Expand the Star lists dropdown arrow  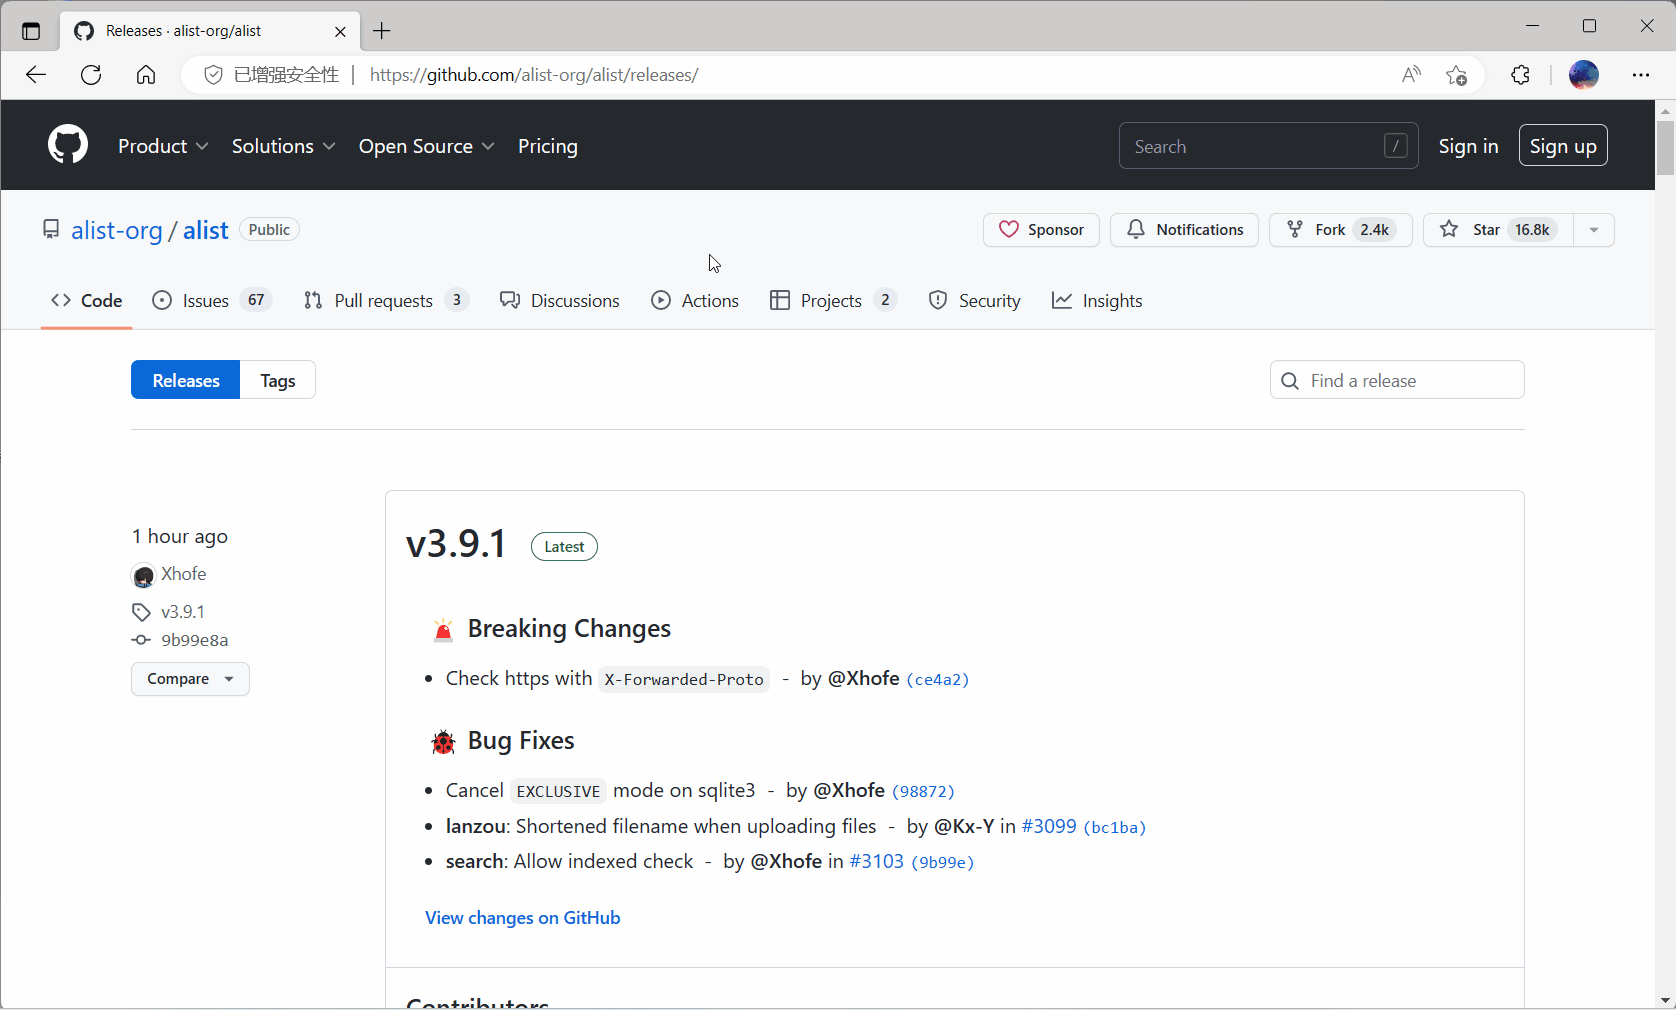click(1594, 230)
